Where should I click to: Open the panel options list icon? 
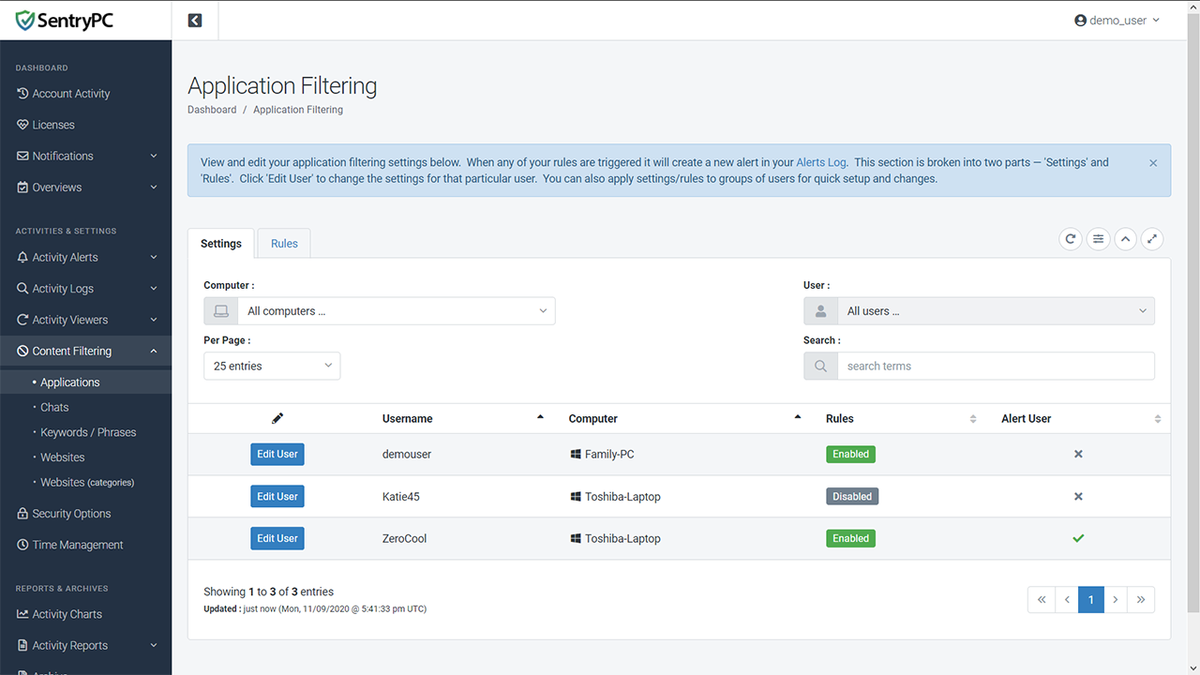click(1098, 239)
